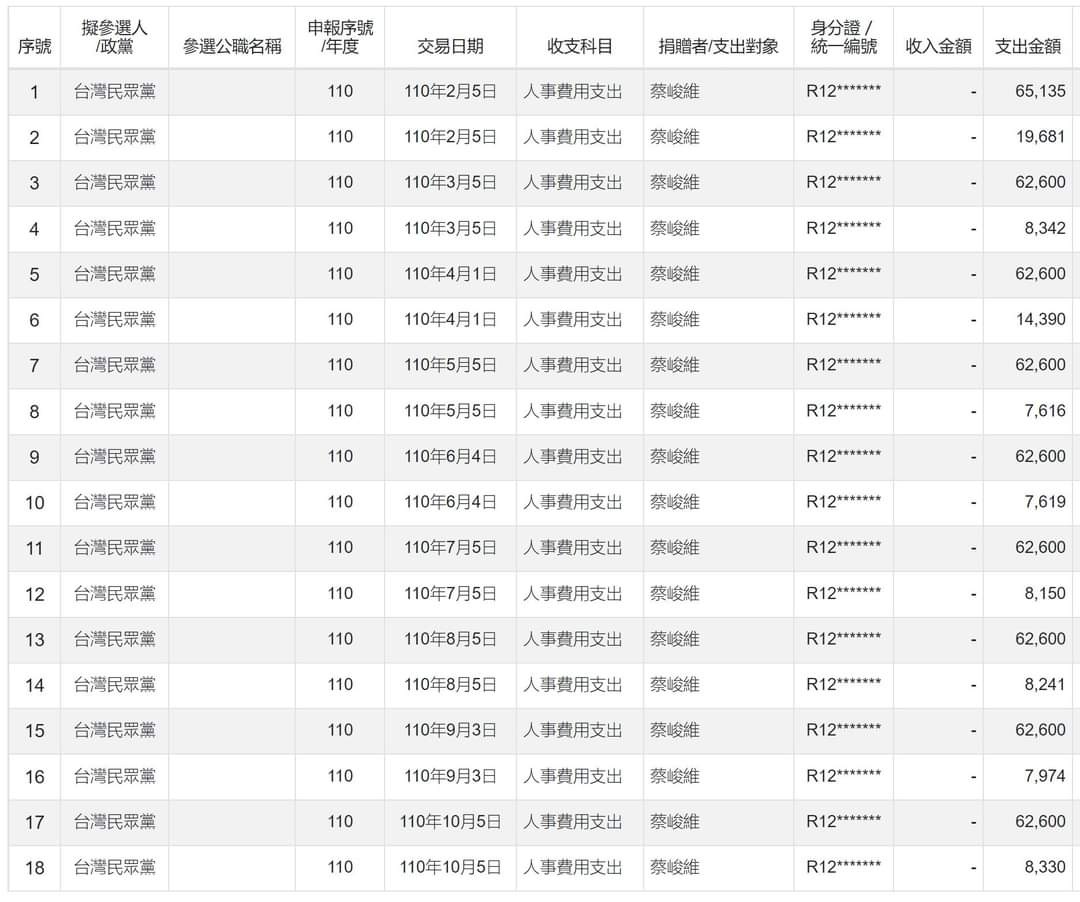1080x902 pixels.
Task: Click 人事費用支出 in row 4
Action: click(x=573, y=228)
